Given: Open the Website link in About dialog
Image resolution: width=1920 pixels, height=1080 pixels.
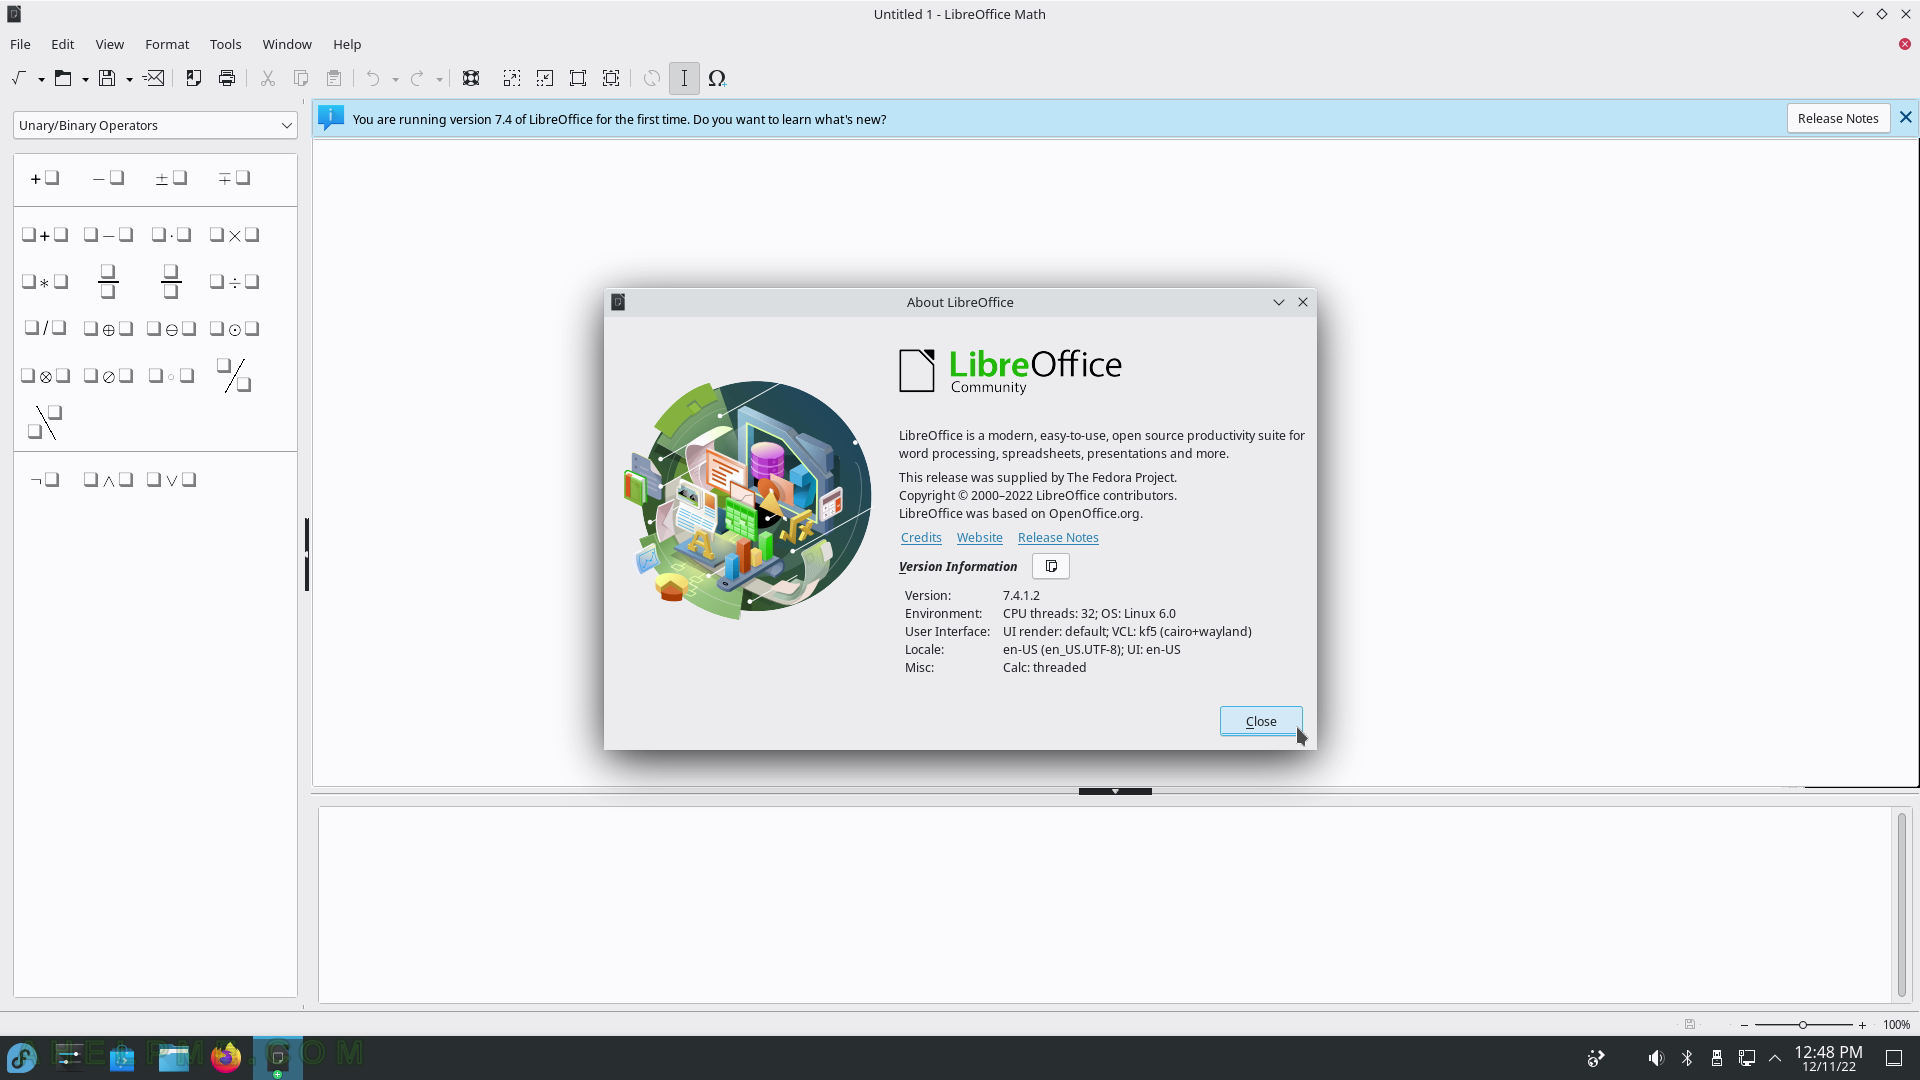Looking at the screenshot, I should tap(979, 537).
